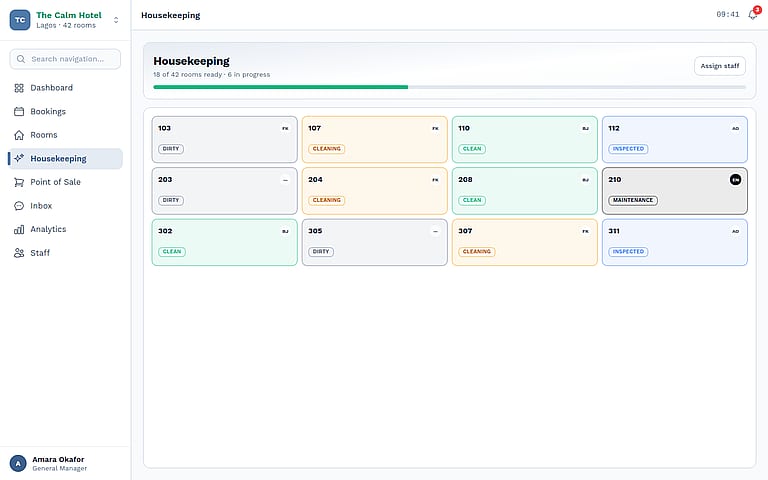Click the General Manager role text
This screenshot has height=480, width=768.
click(x=60, y=469)
